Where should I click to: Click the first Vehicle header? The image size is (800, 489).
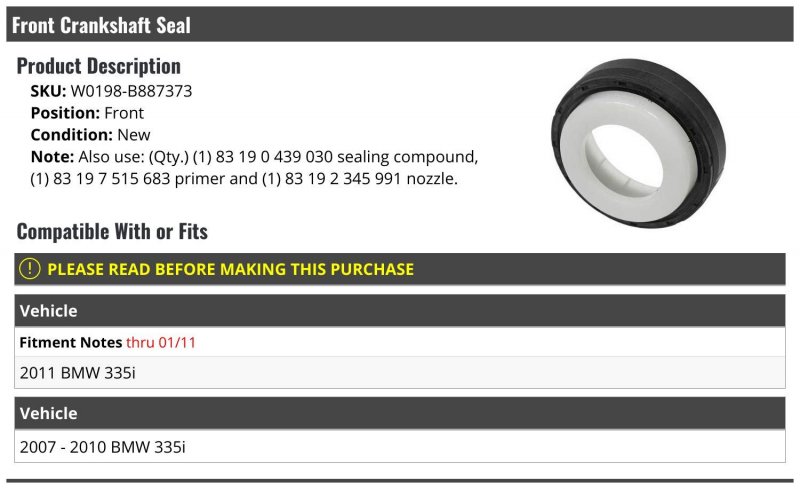pos(399,310)
